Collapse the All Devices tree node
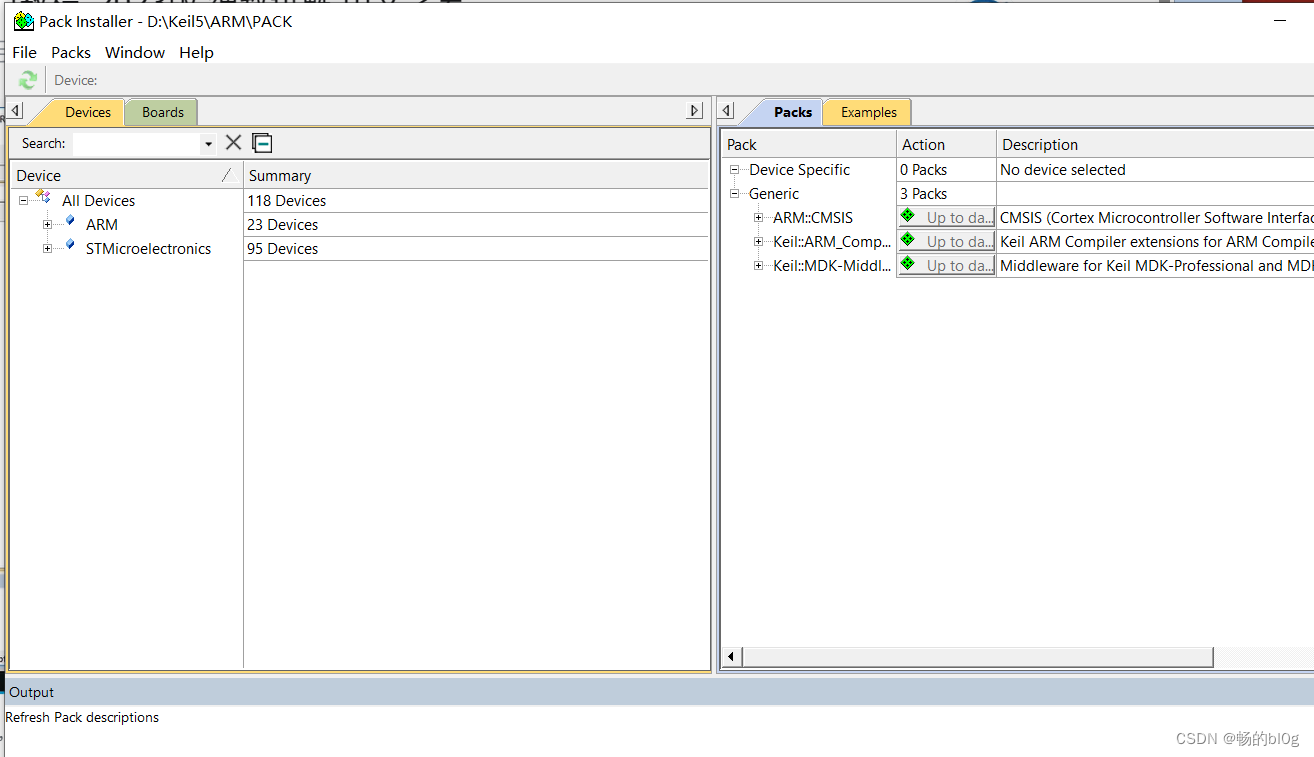The height and width of the screenshot is (757, 1314). click(23, 200)
